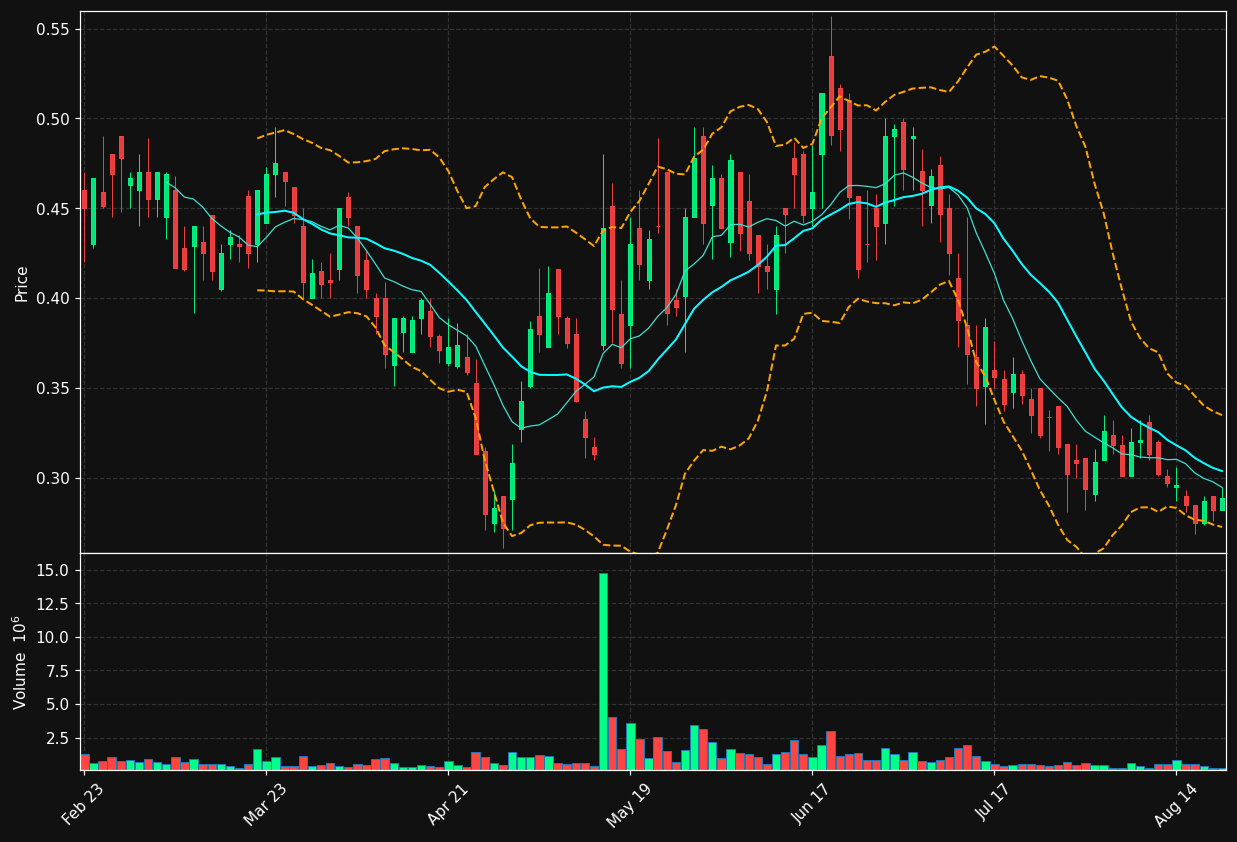The width and height of the screenshot is (1237, 842).
Task: Click the Jun 17 date label
Action: point(812,805)
